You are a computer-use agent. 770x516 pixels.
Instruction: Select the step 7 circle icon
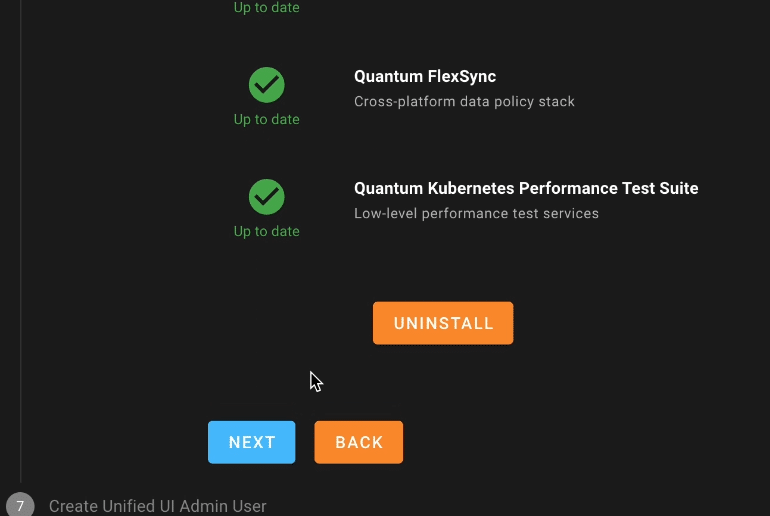click(x=20, y=506)
